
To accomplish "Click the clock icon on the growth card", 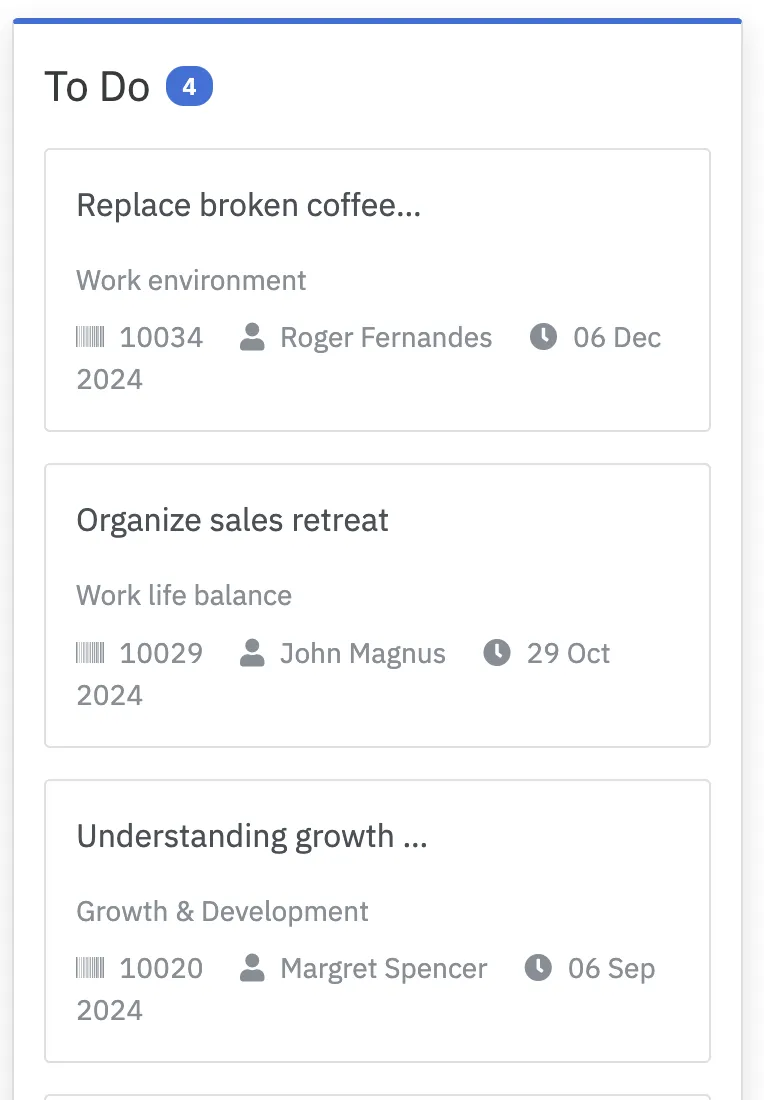I will (537, 968).
